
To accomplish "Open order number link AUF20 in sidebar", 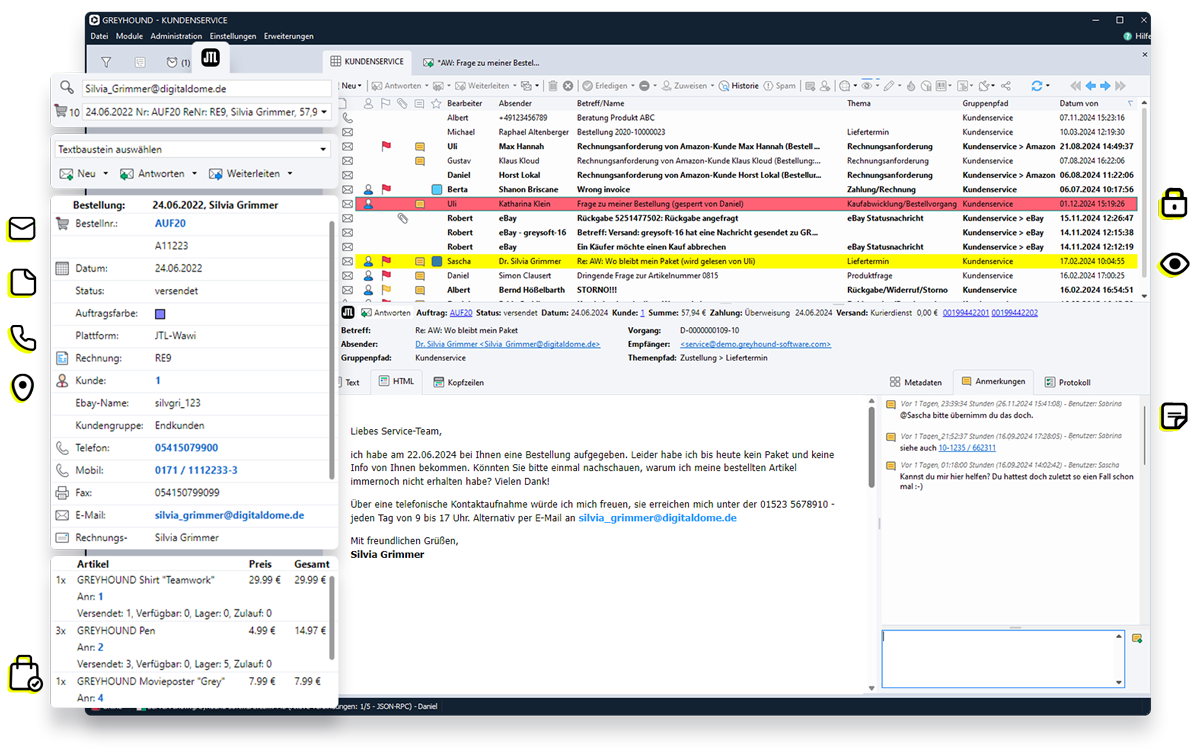I will pos(170,223).
